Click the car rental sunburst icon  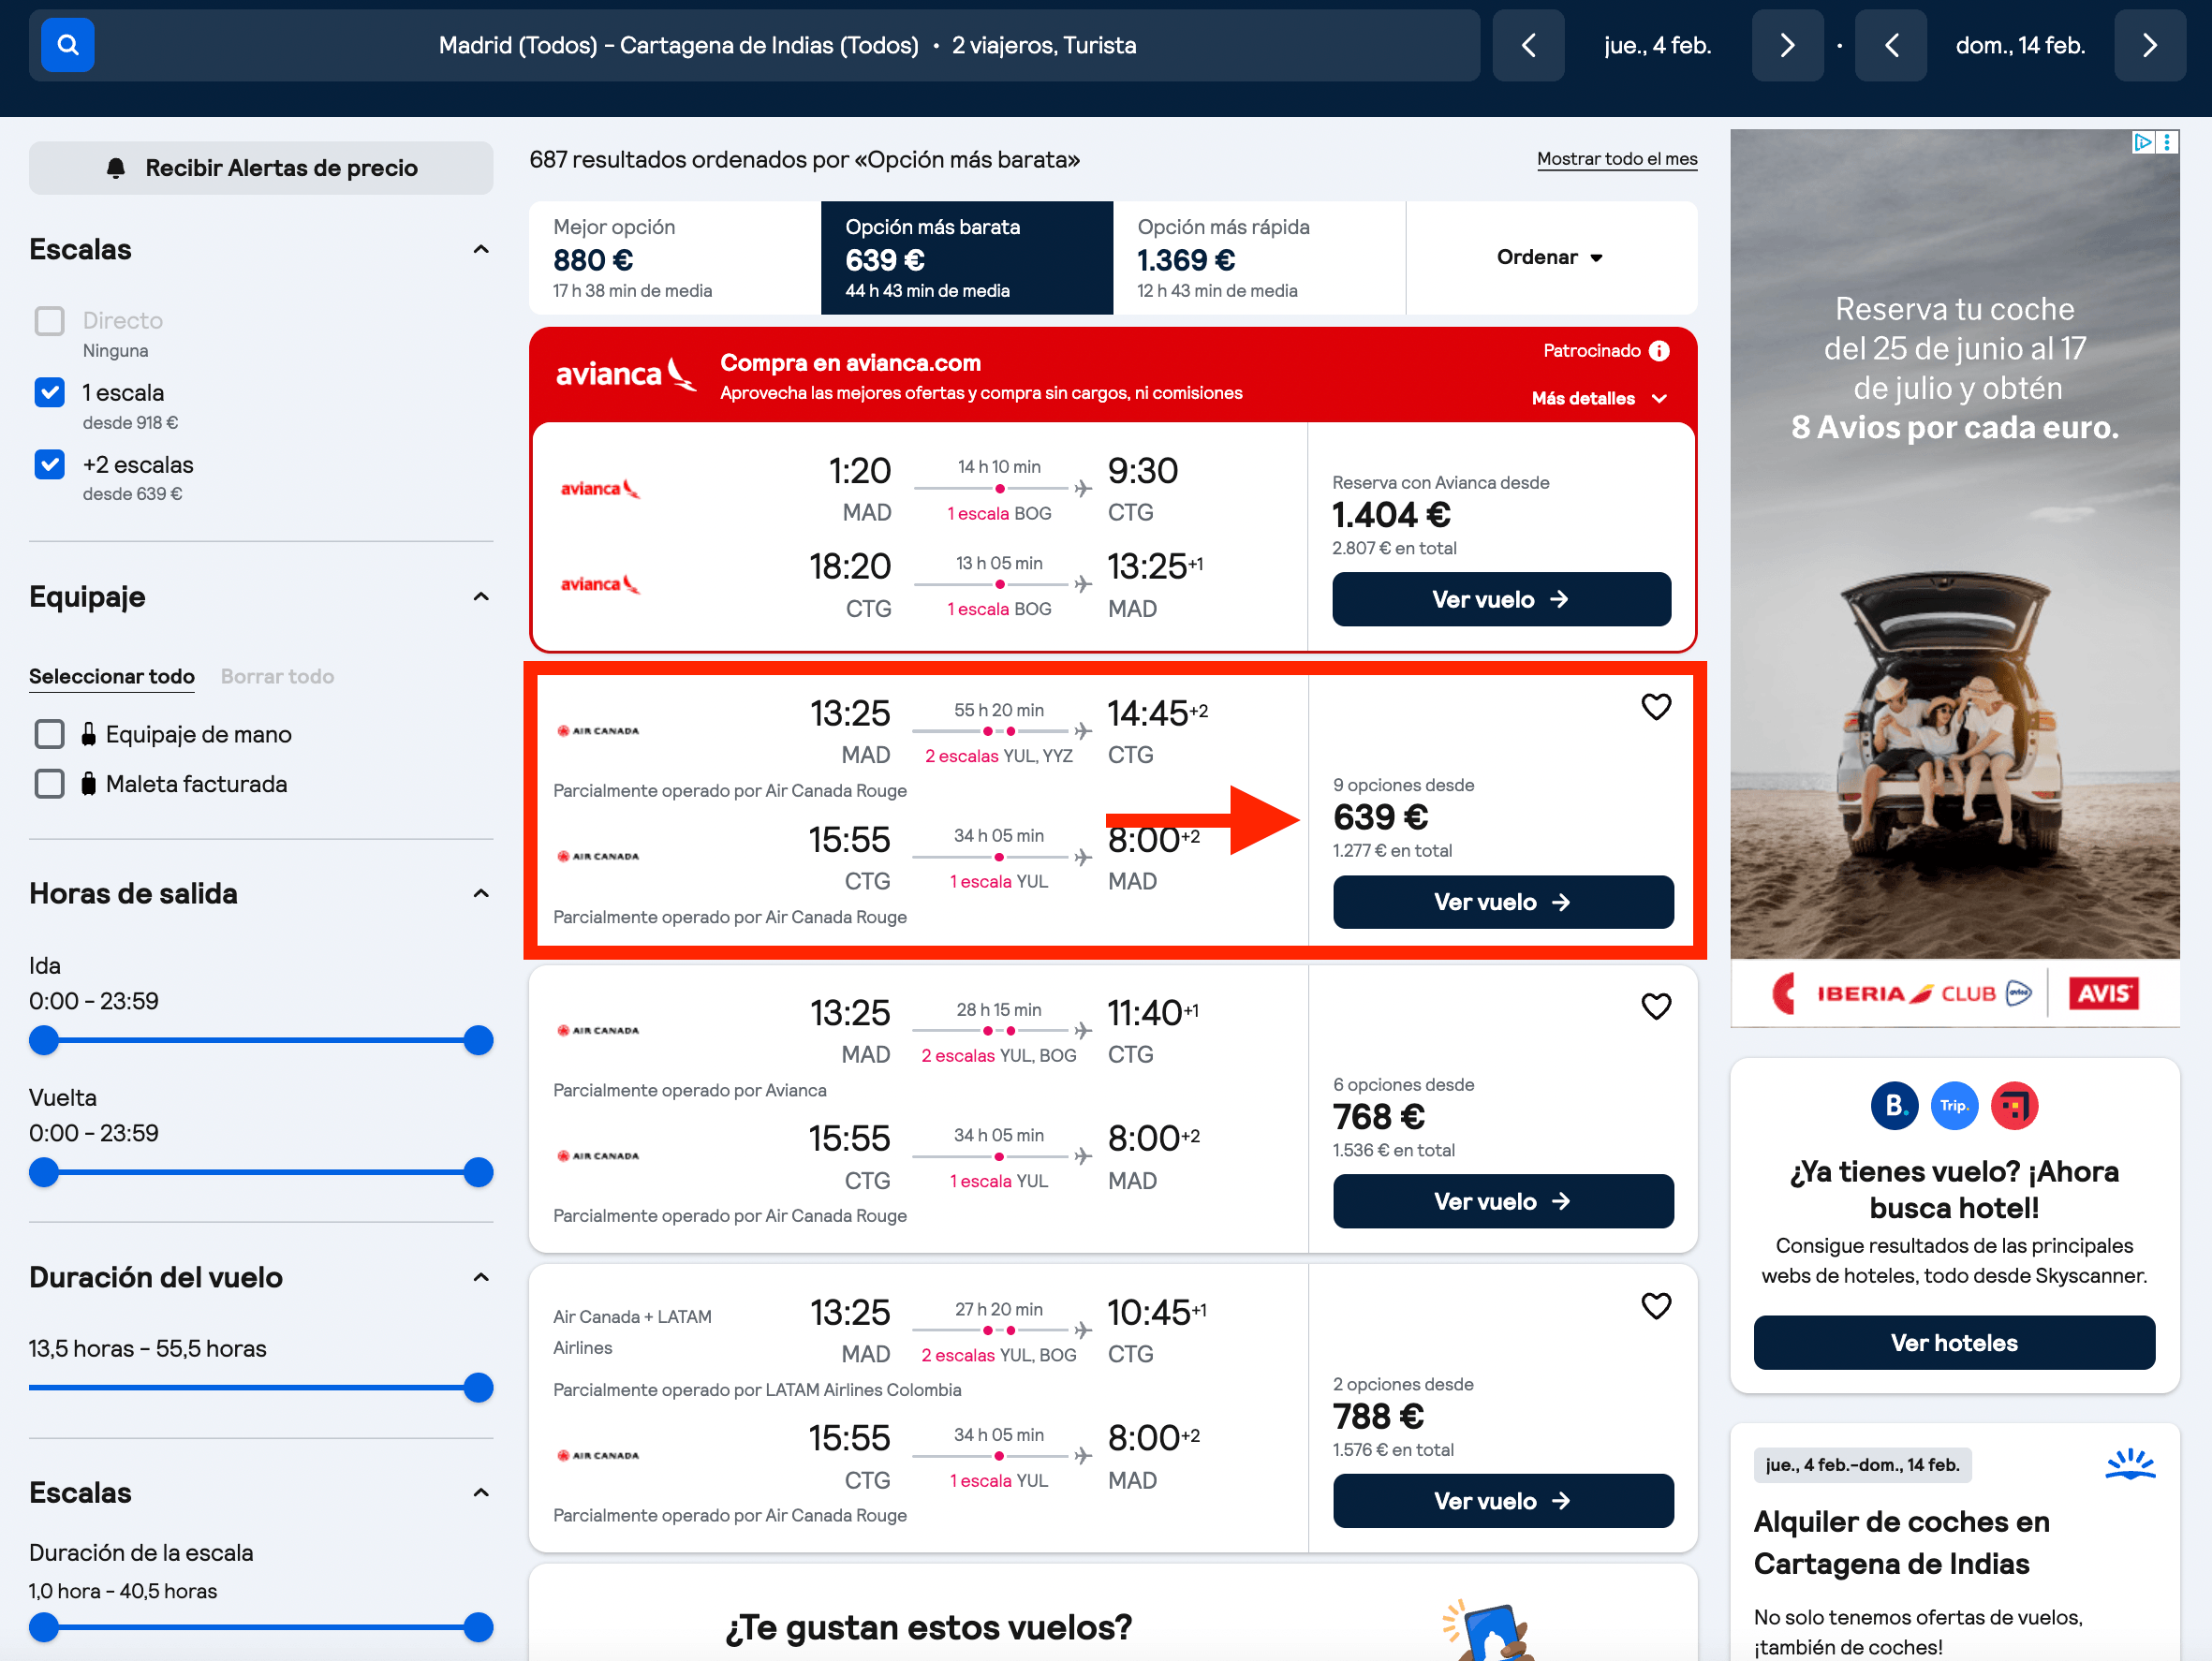(x=2130, y=1464)
